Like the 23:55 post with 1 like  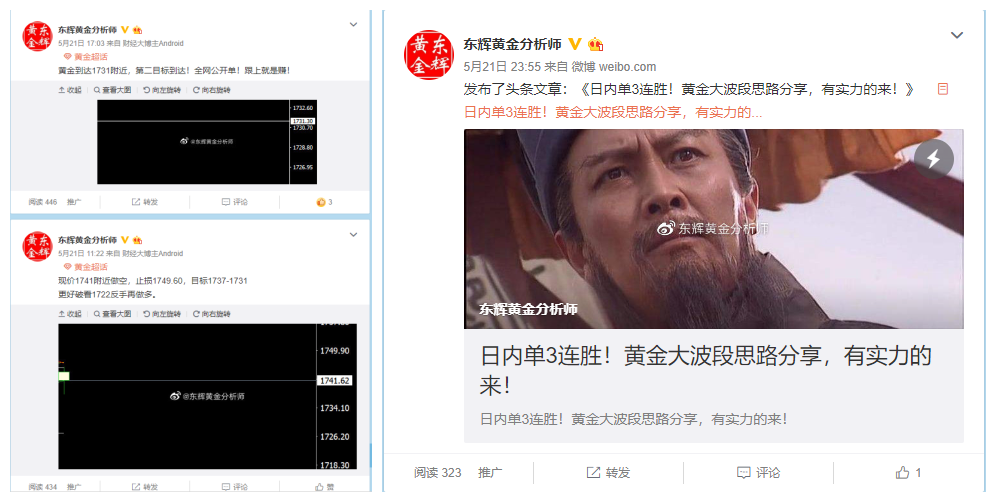click(908, 472)
